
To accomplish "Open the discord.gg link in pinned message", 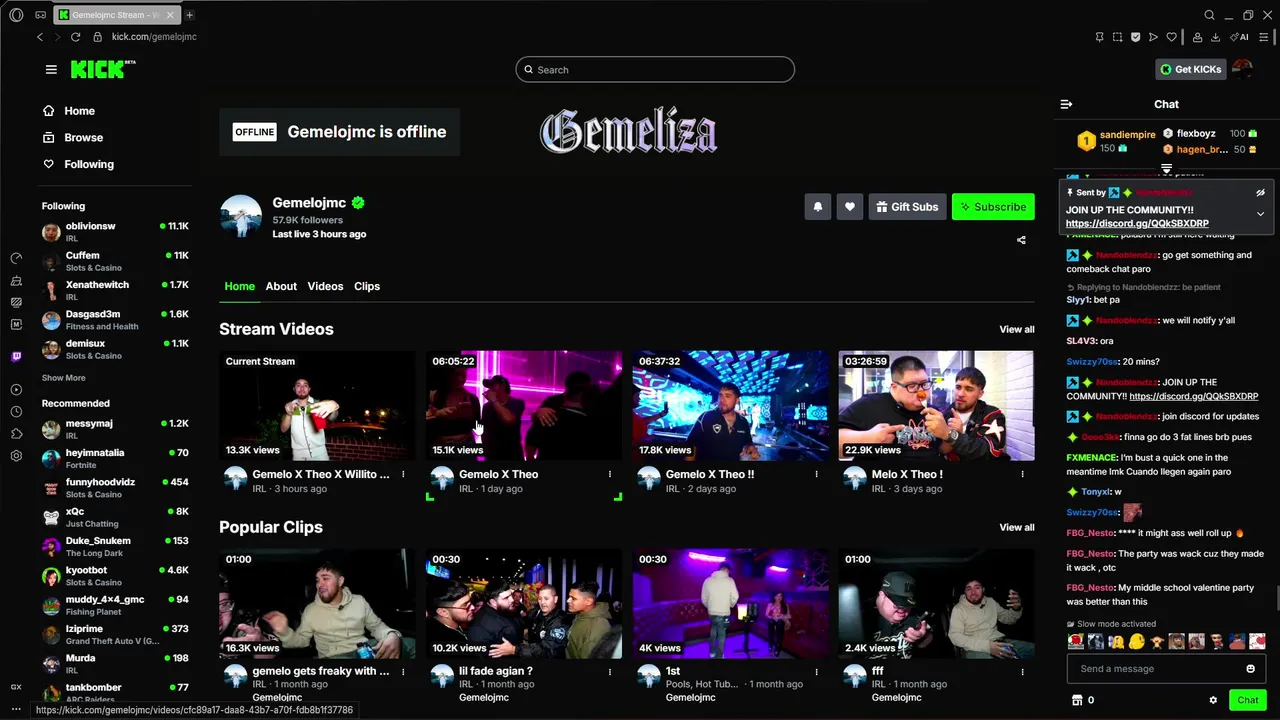I will click(1137, 223).
